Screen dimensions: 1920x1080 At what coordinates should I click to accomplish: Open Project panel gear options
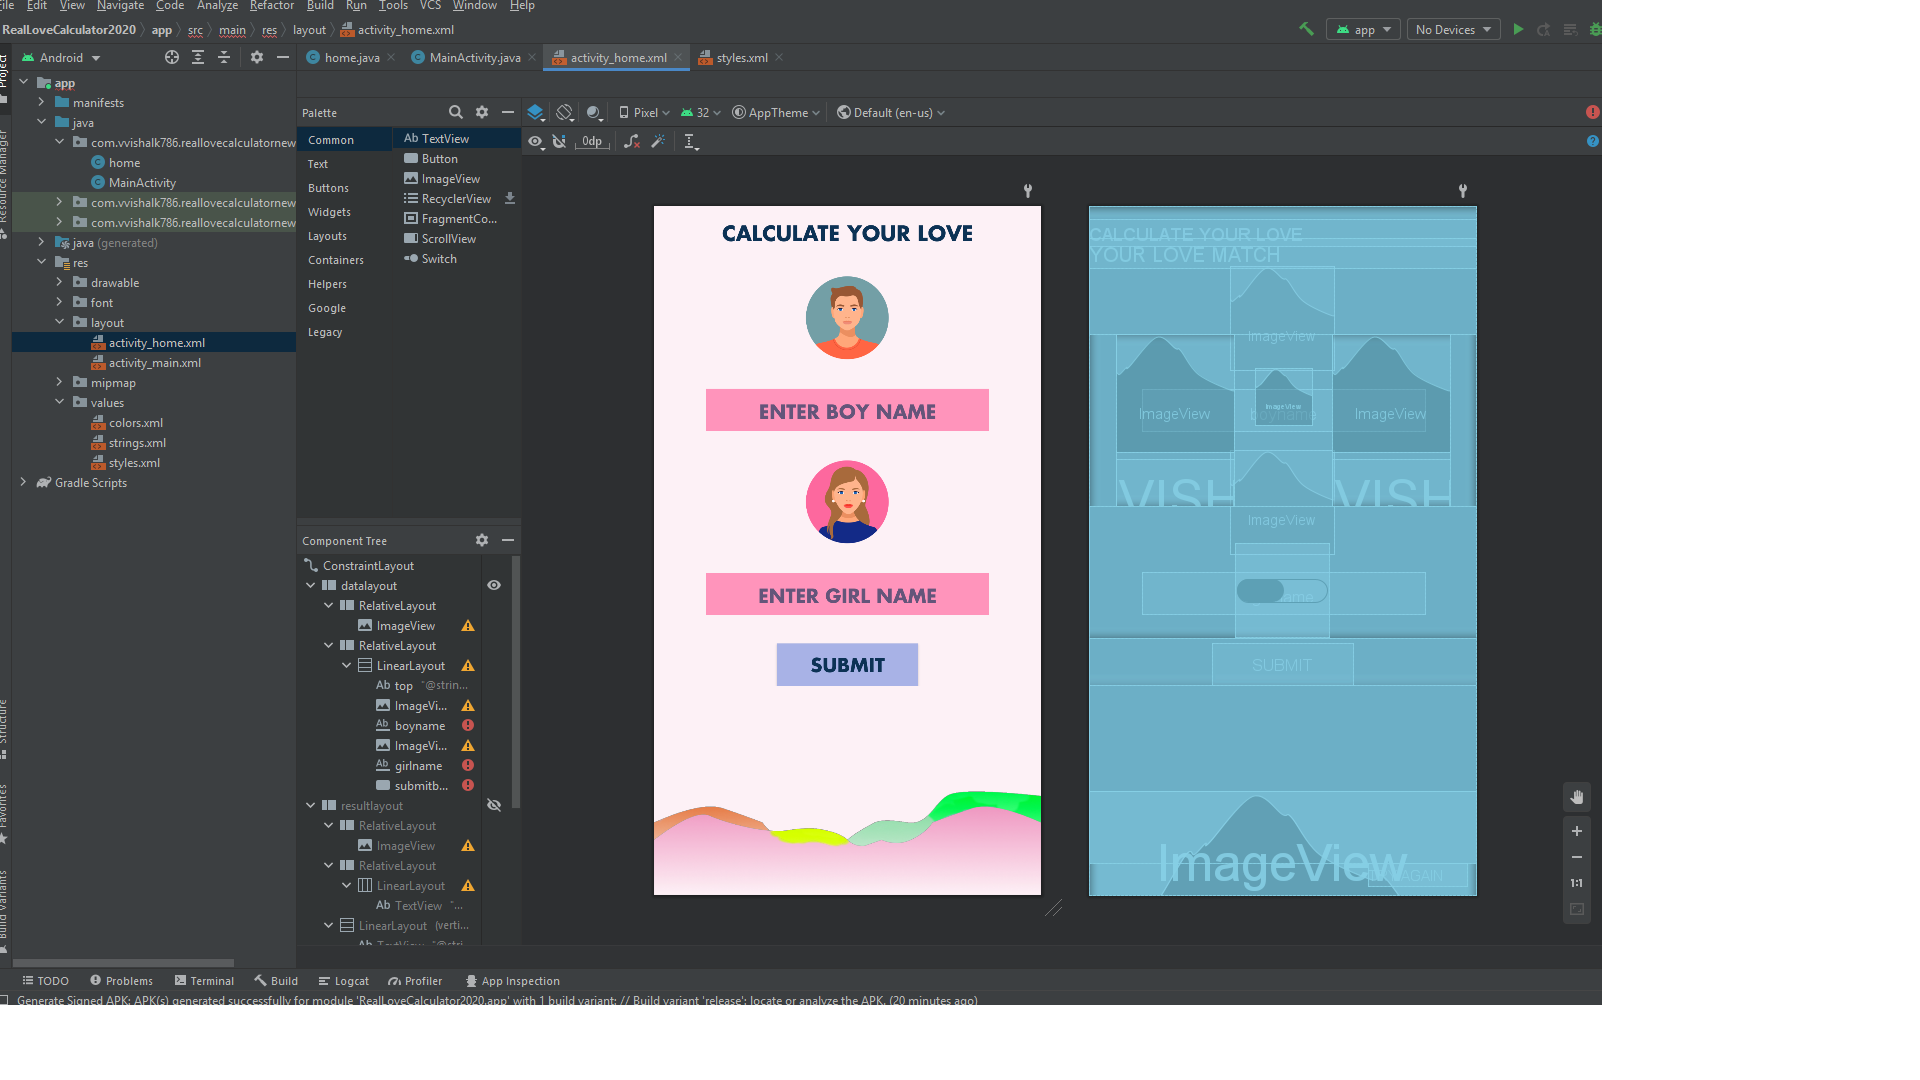click(257, 57)
